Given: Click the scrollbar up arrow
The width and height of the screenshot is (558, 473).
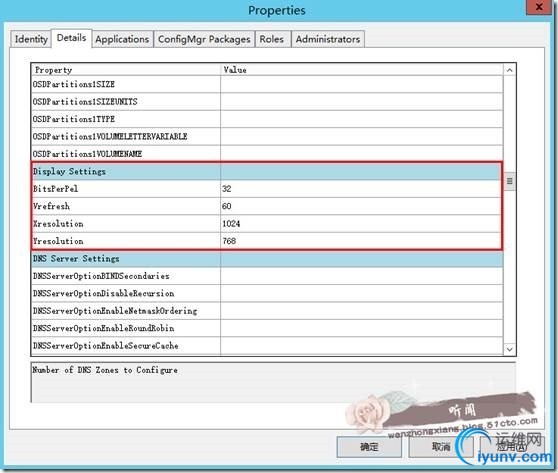Looking at the screenshot, I should coord(510,70).
